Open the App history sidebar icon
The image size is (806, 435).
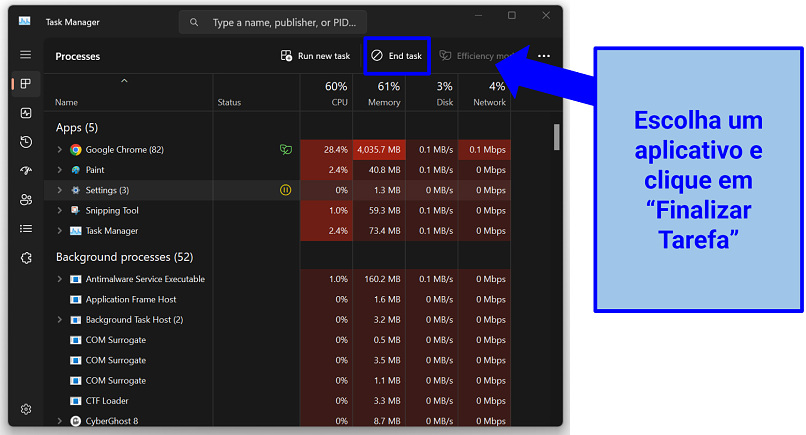click(26, 142)
